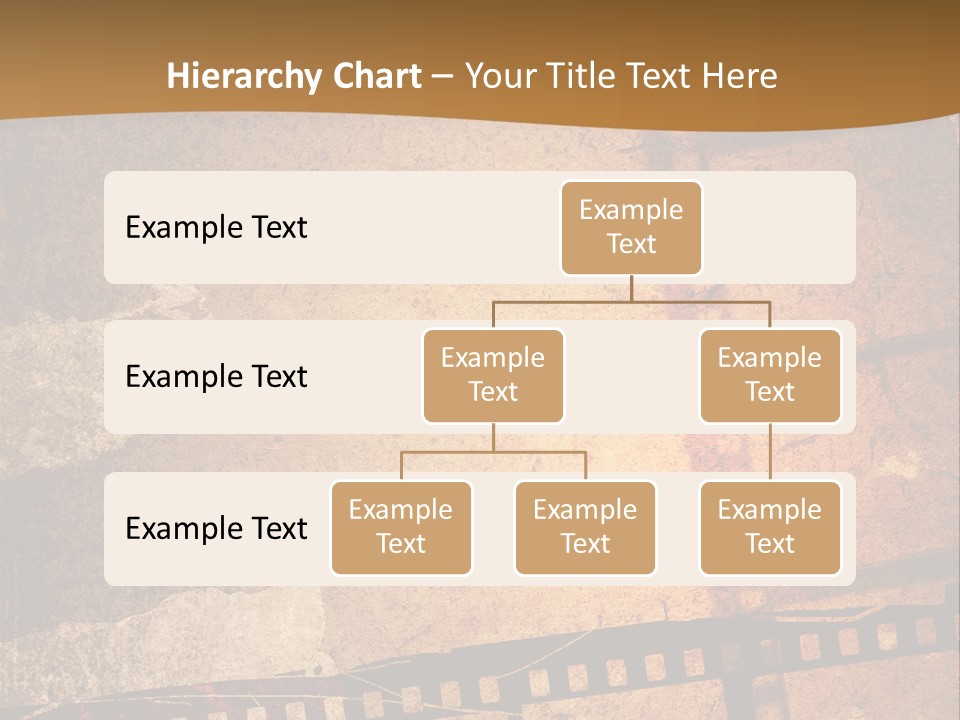960x720 pixels.
Task: Click the second row's "Example Text" label
Action: pyautogui.click(x=216, y=376)
